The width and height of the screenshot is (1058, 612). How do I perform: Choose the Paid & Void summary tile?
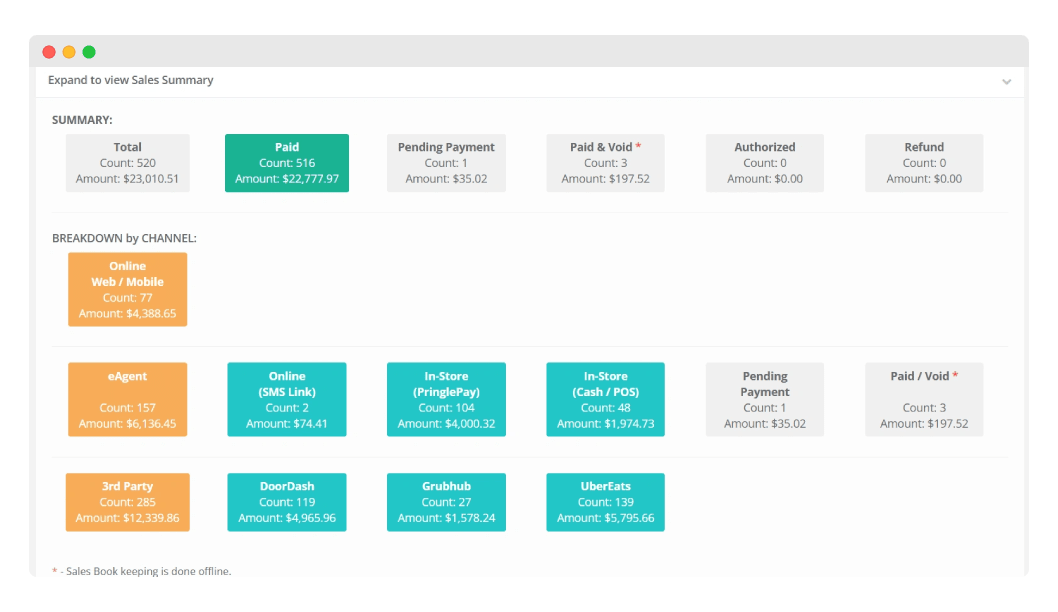pyautogui.click(x=605, y=163)
